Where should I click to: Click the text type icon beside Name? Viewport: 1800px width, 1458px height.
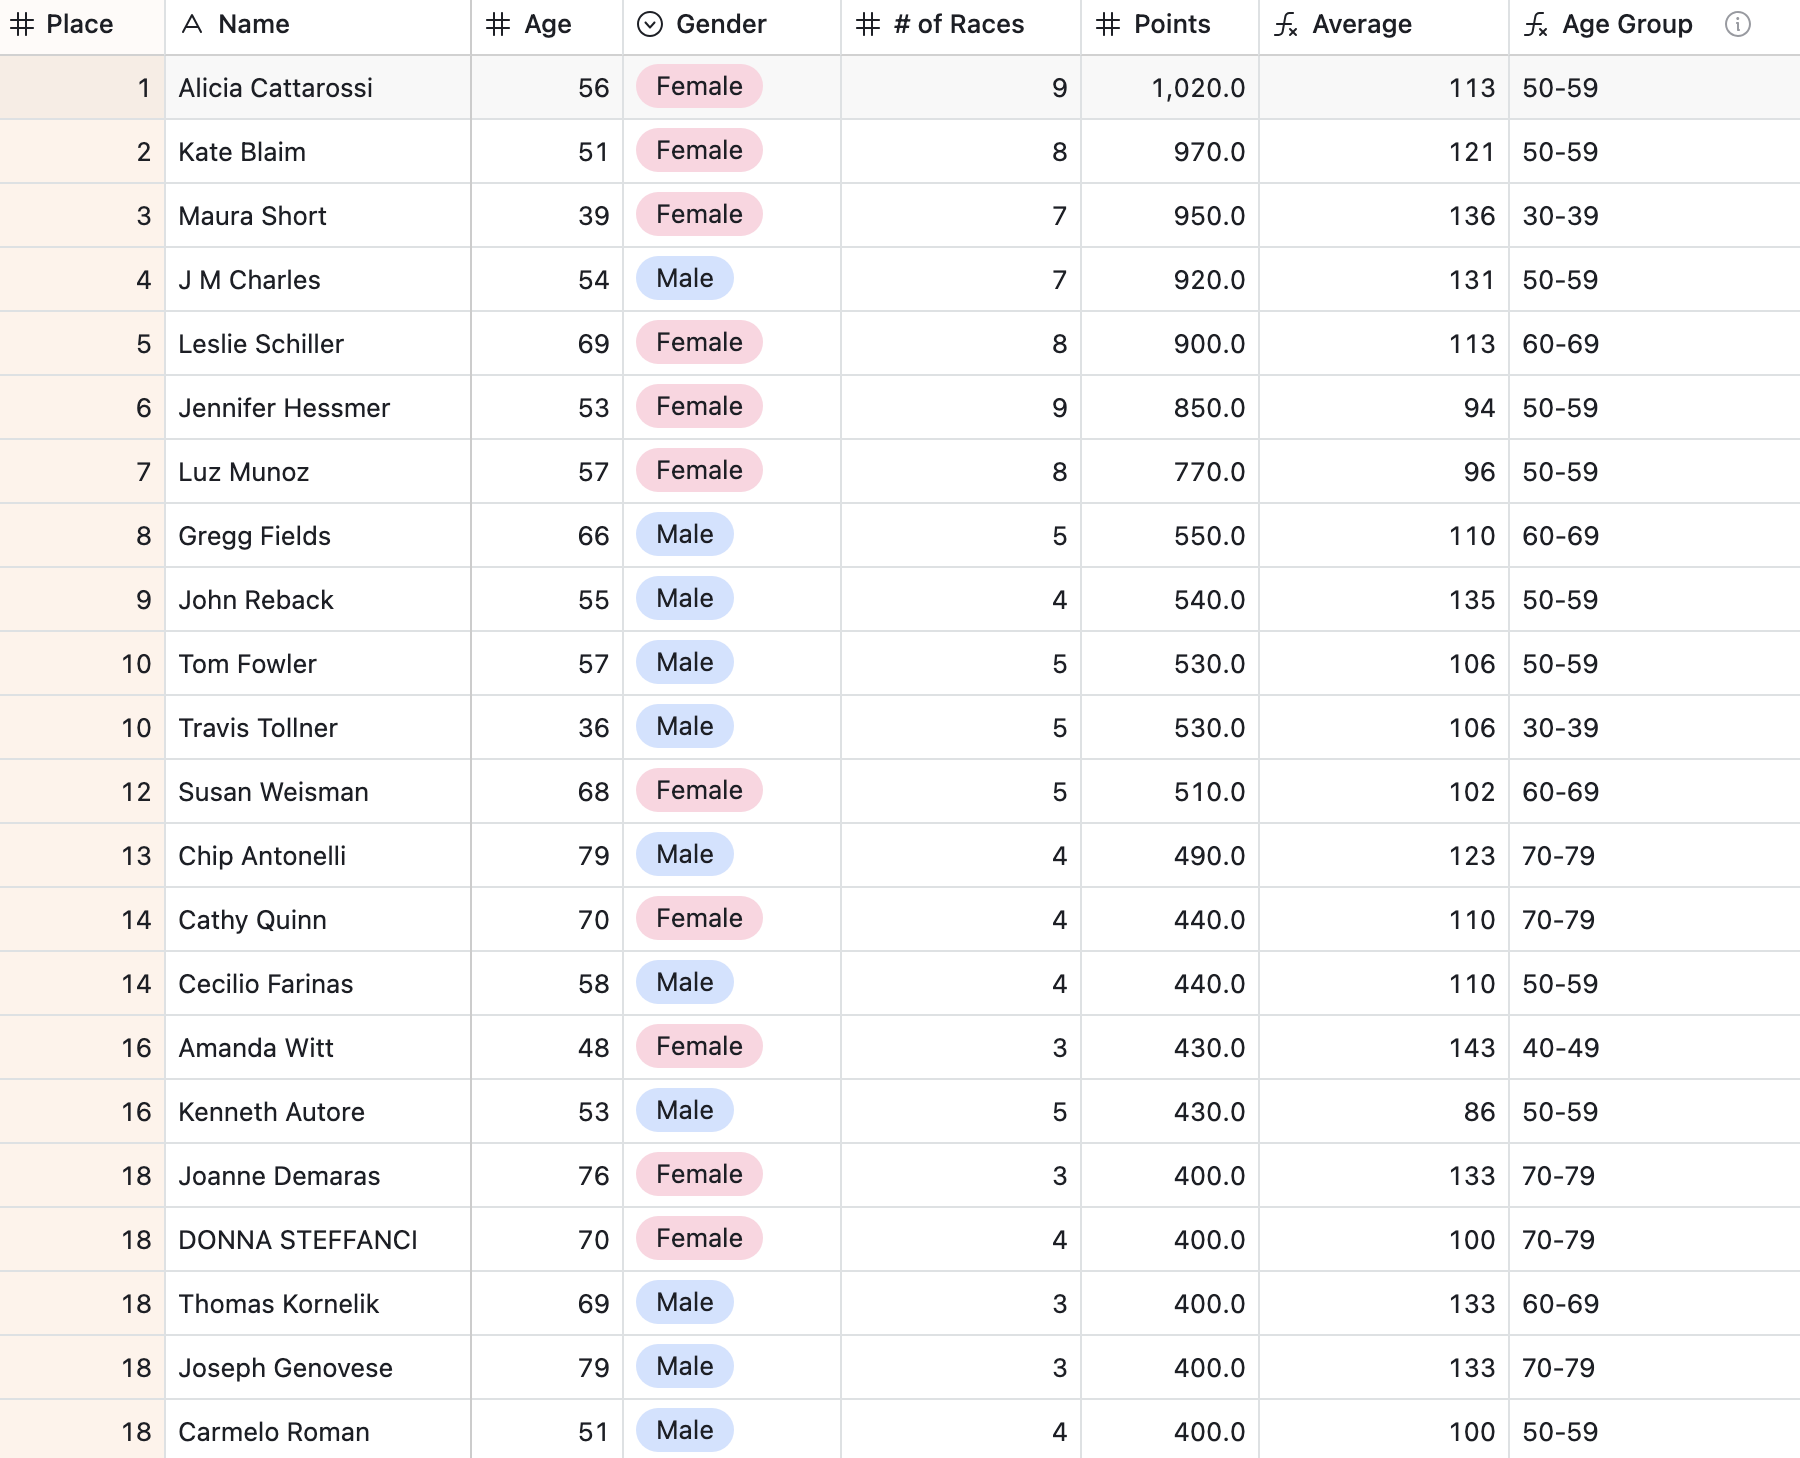tap(192, 24)
